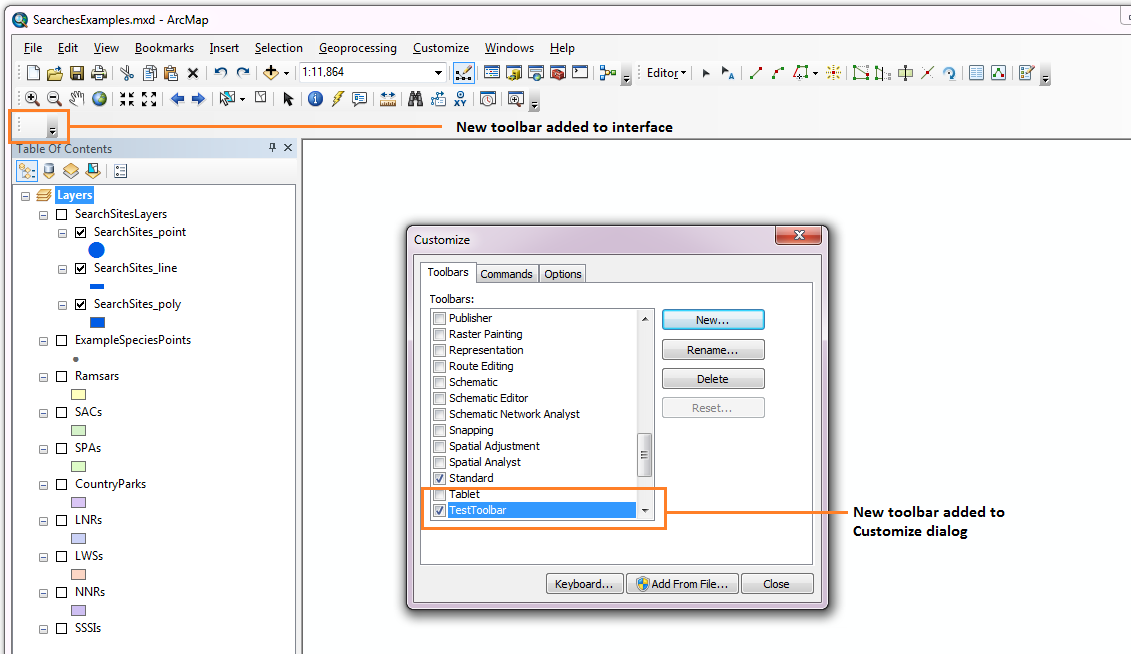Screen dimensions: 1131x654
Task: Click the Paste clipboard icon
Action: point(171,73)
